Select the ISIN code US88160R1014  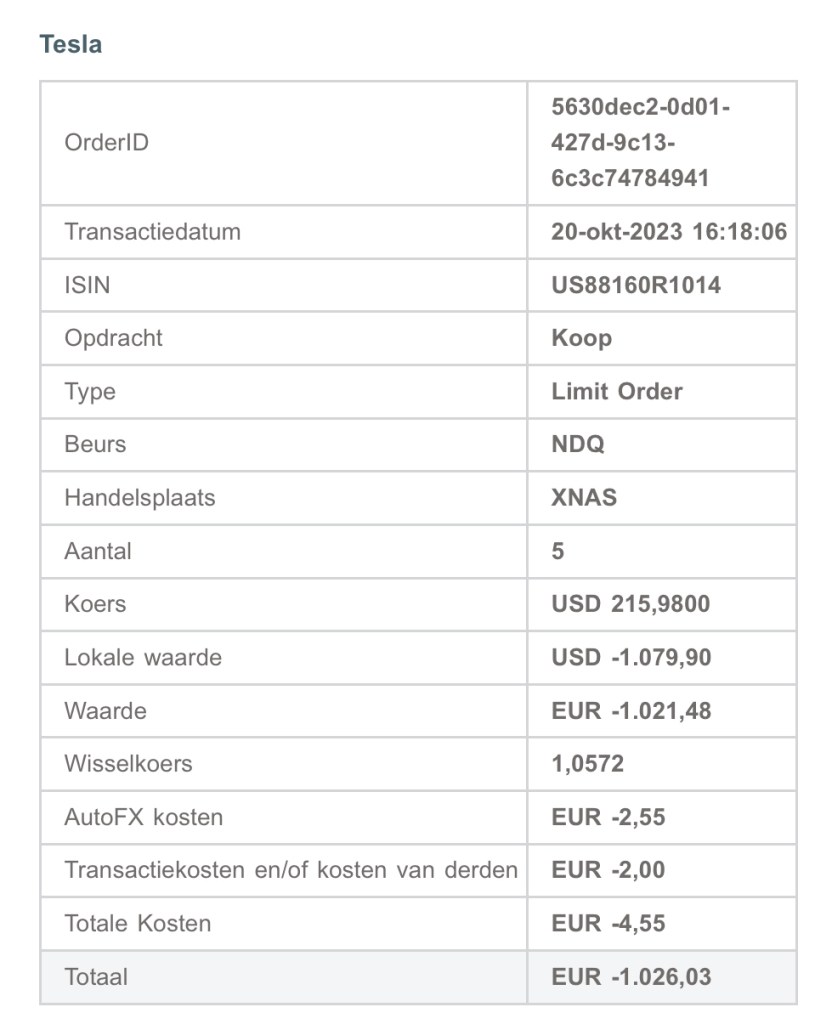coord(636,285)
